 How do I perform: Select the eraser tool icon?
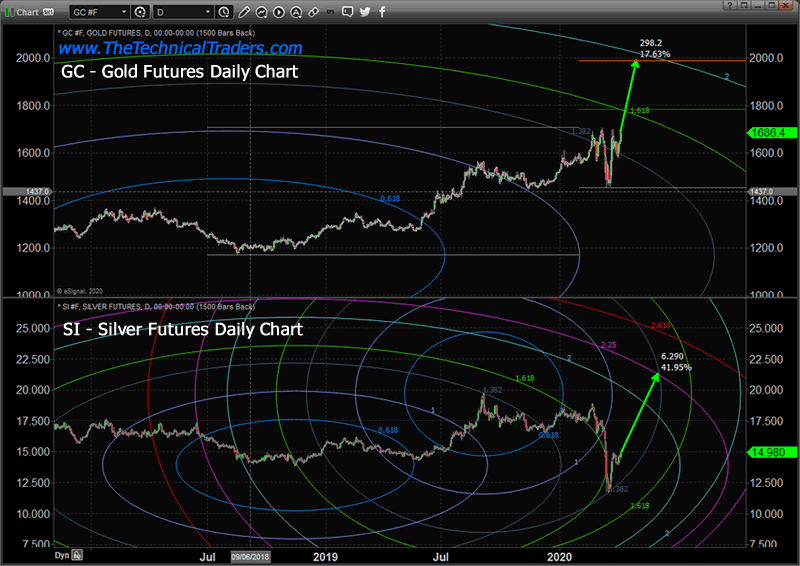pos(313,12)
